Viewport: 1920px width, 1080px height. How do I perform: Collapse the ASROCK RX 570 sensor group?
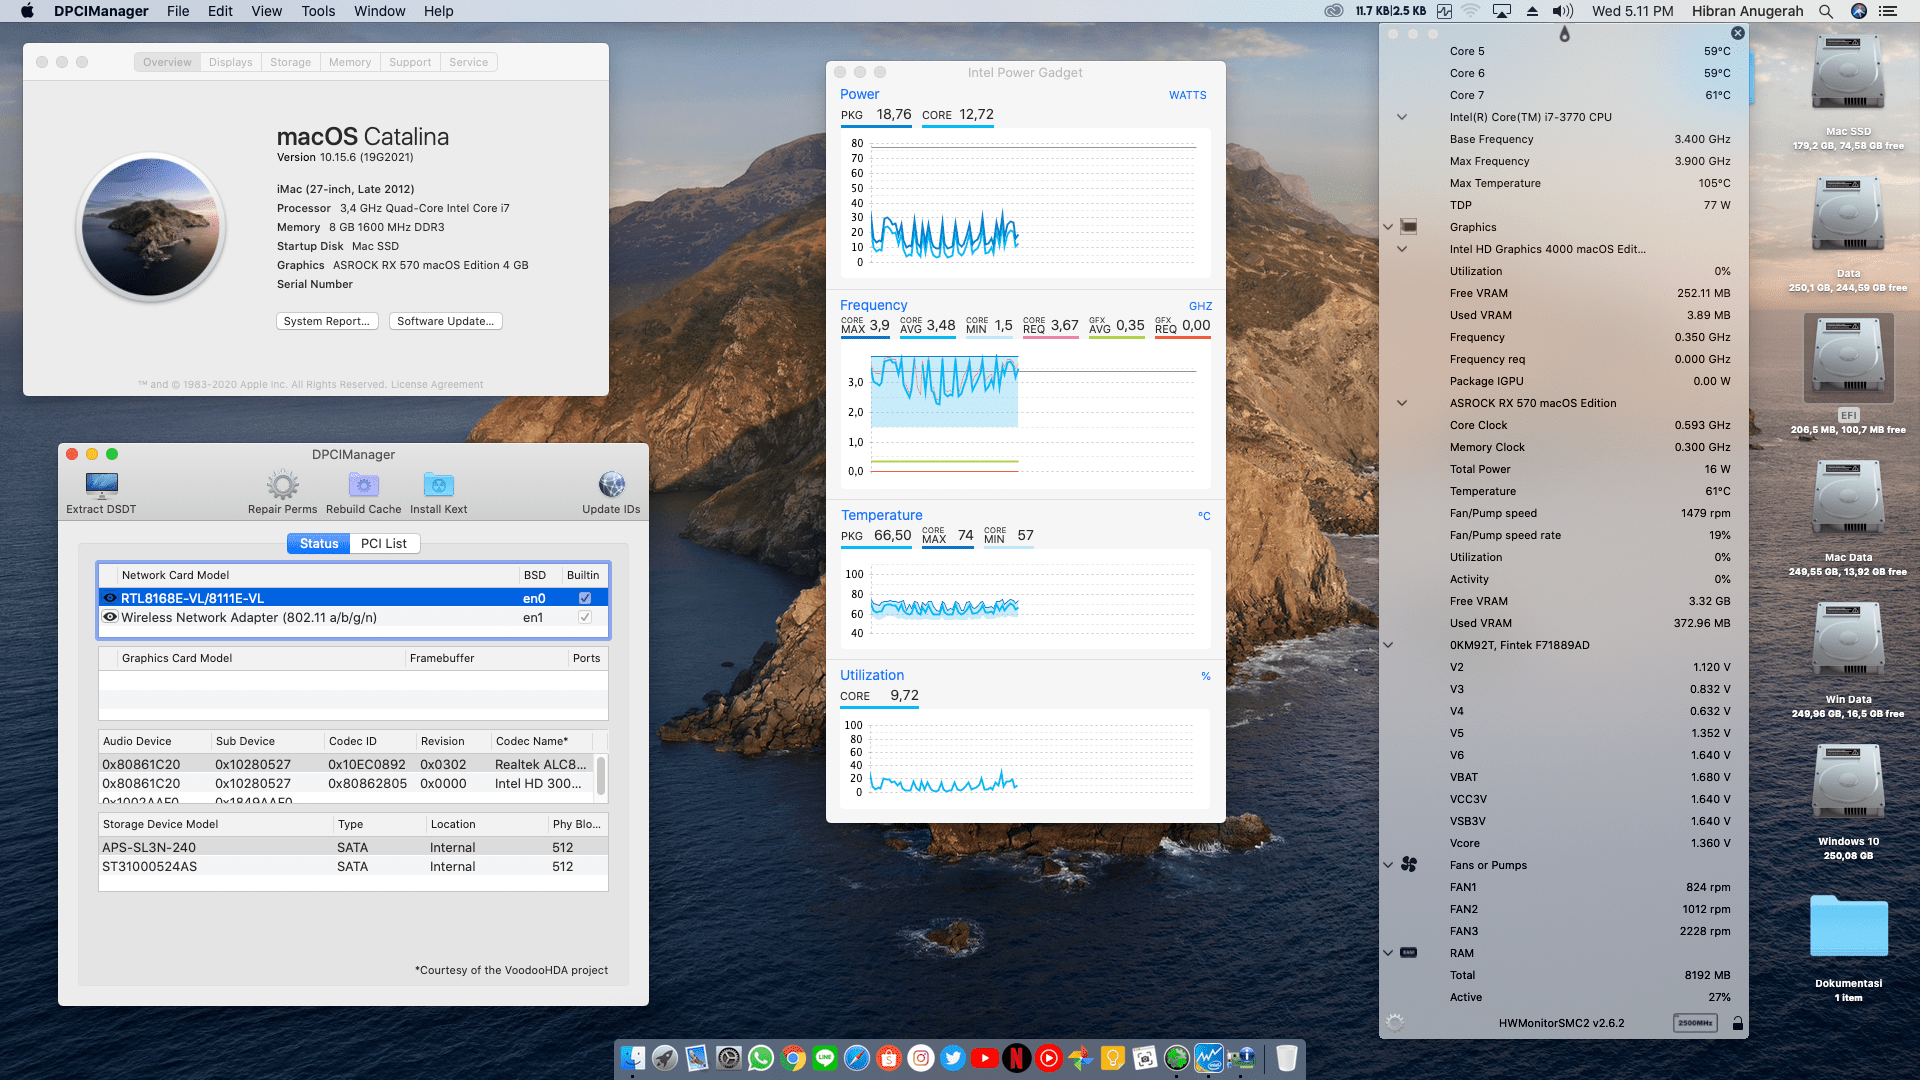point(1402,403)
